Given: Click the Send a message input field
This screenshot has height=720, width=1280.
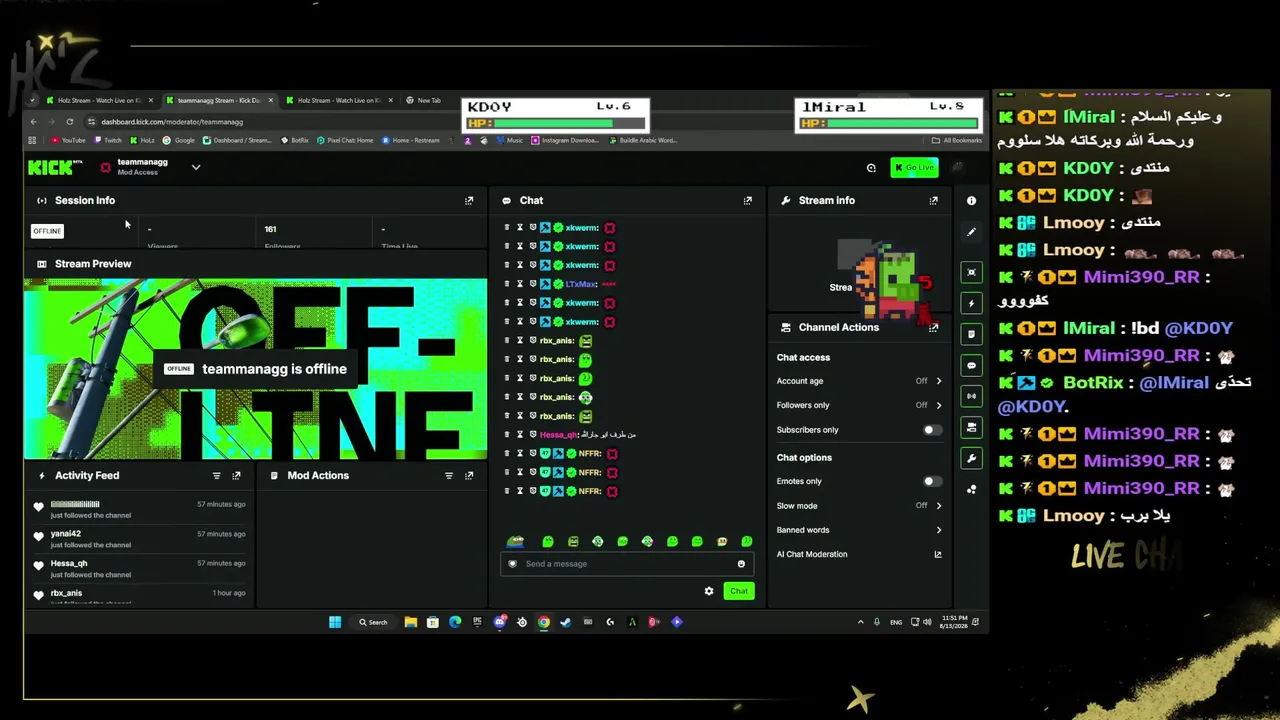Looking at the screenshot, I should tap(627, 564).
